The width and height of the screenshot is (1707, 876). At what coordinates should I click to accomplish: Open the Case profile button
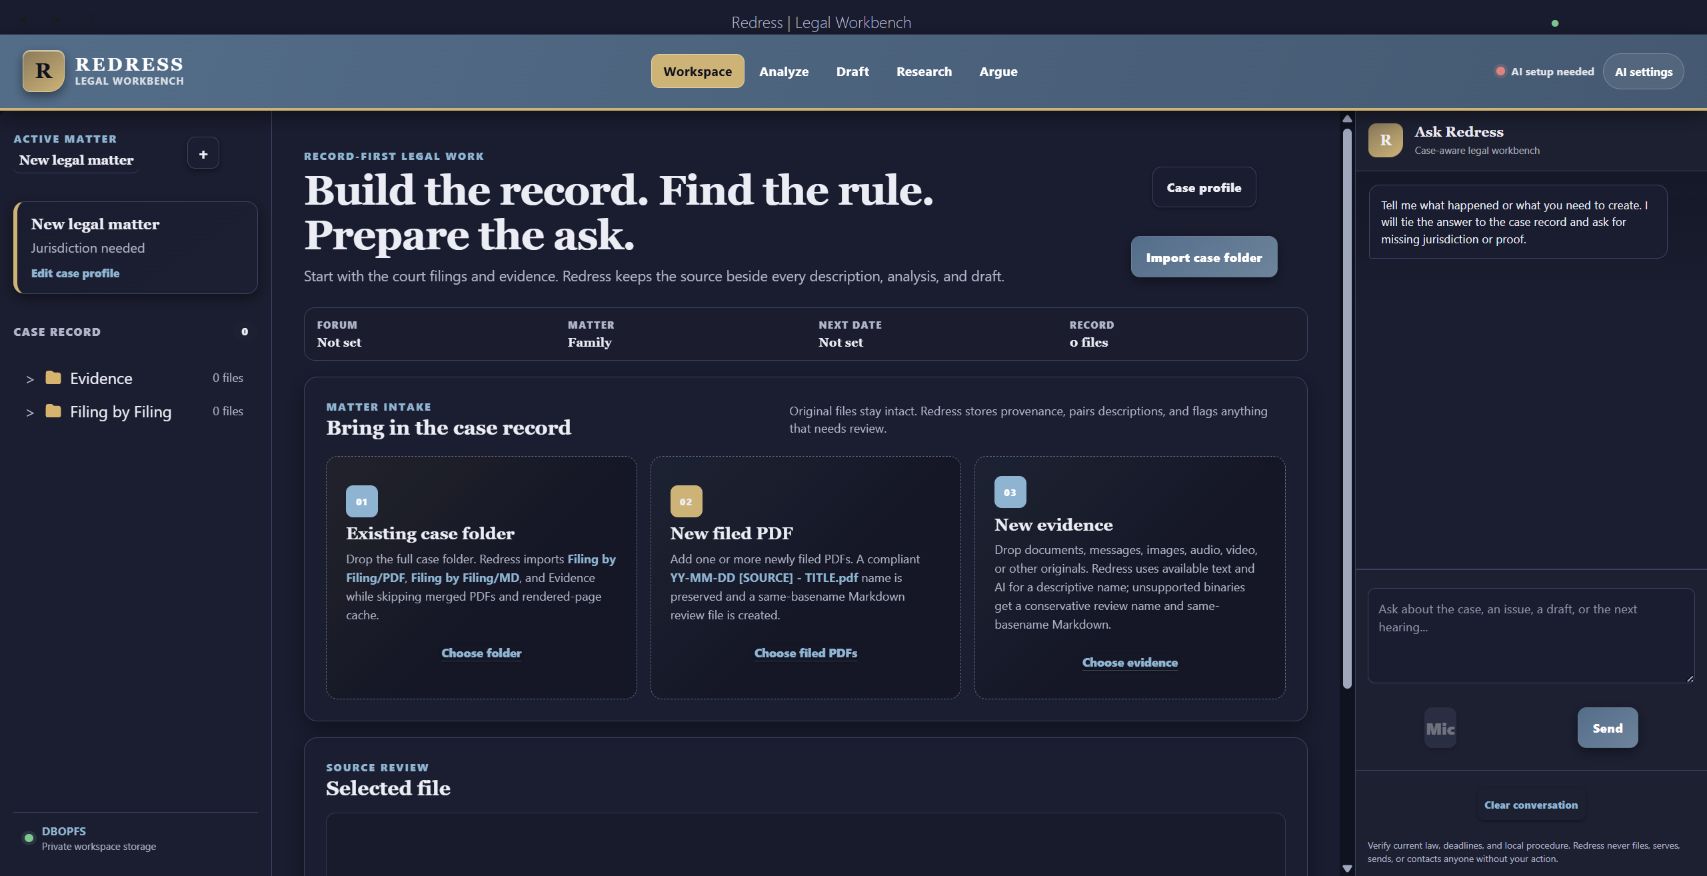(x=1204, y=187)
